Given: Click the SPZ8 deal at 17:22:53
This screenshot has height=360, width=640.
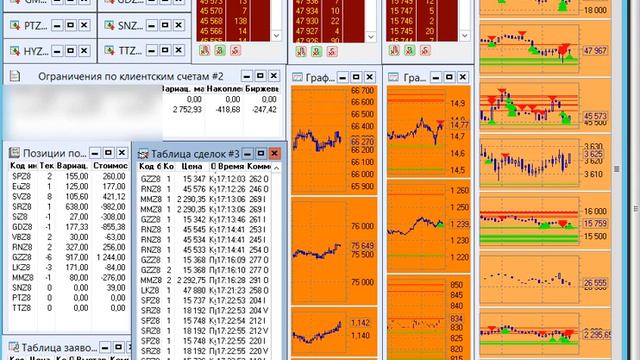Looking at the screenshot, I should coord(204,300).
